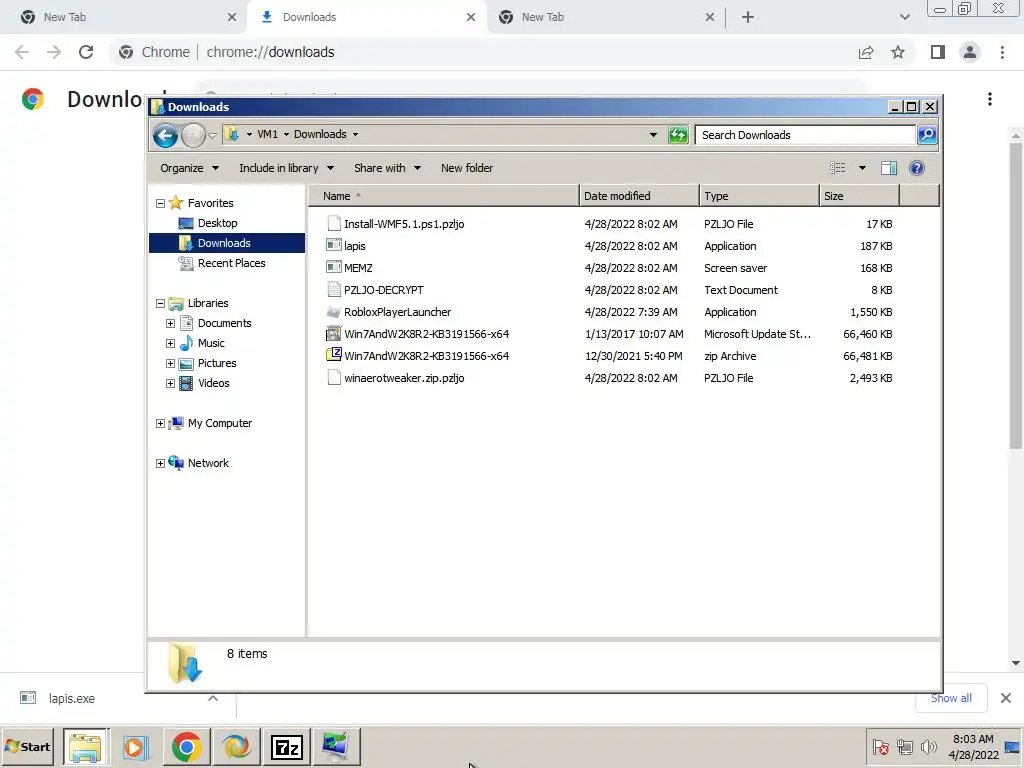The width and height of the screenshot is (1024, 768).
Task: Click the Chrome downloads page scrollbar
Action: coord(1016,295)
